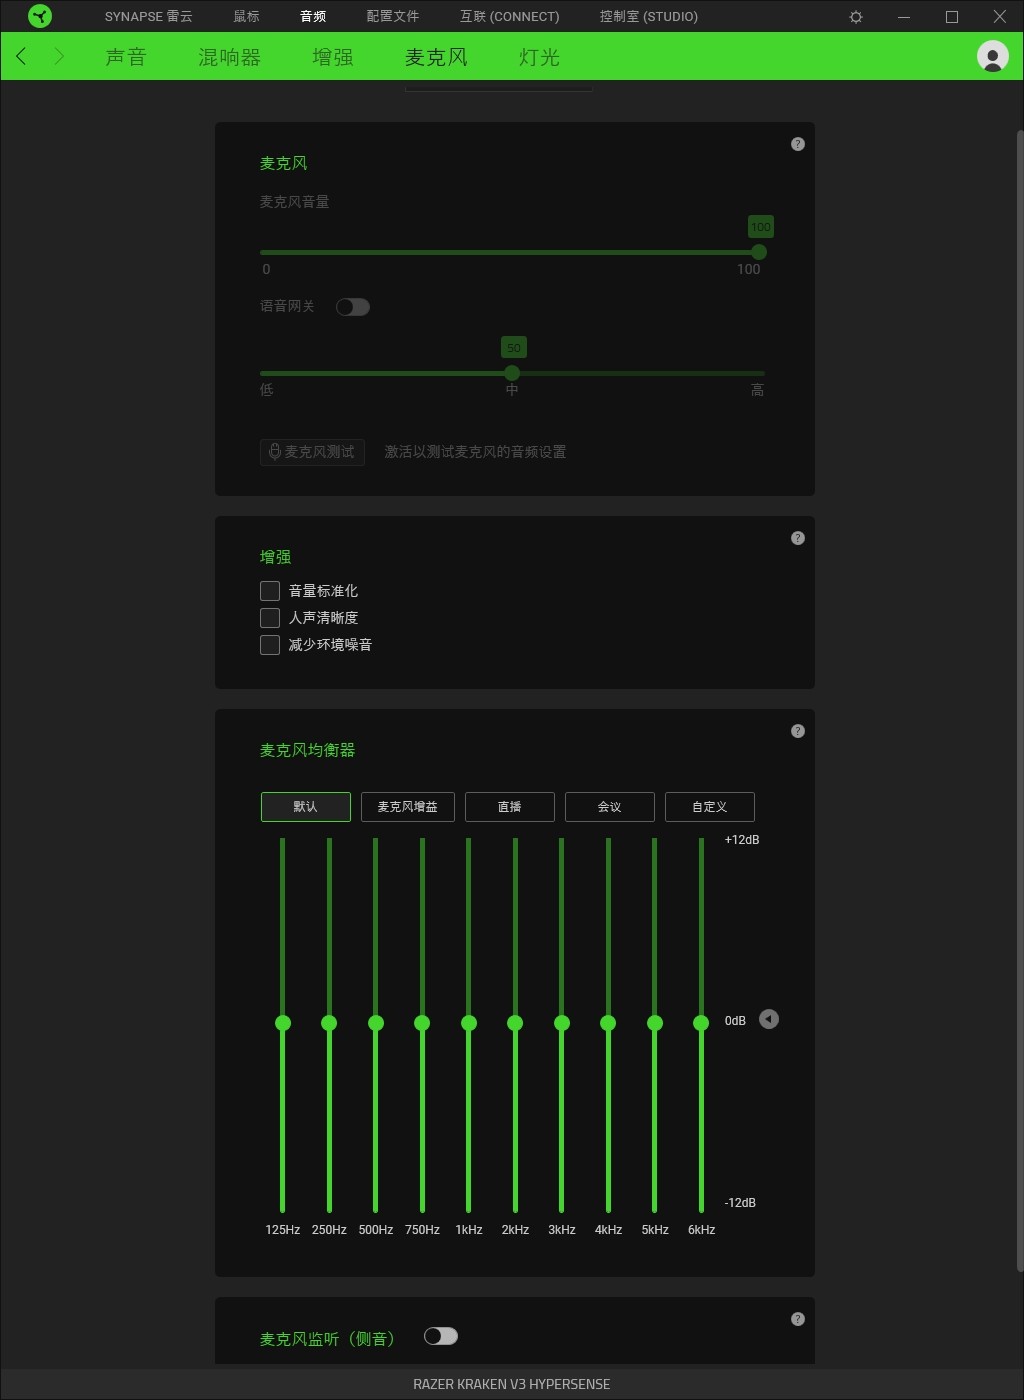The width and height of the screenshot is (1024, 1400).
Task: Open help for 增强 panel
Action: (x=798, y=538)
